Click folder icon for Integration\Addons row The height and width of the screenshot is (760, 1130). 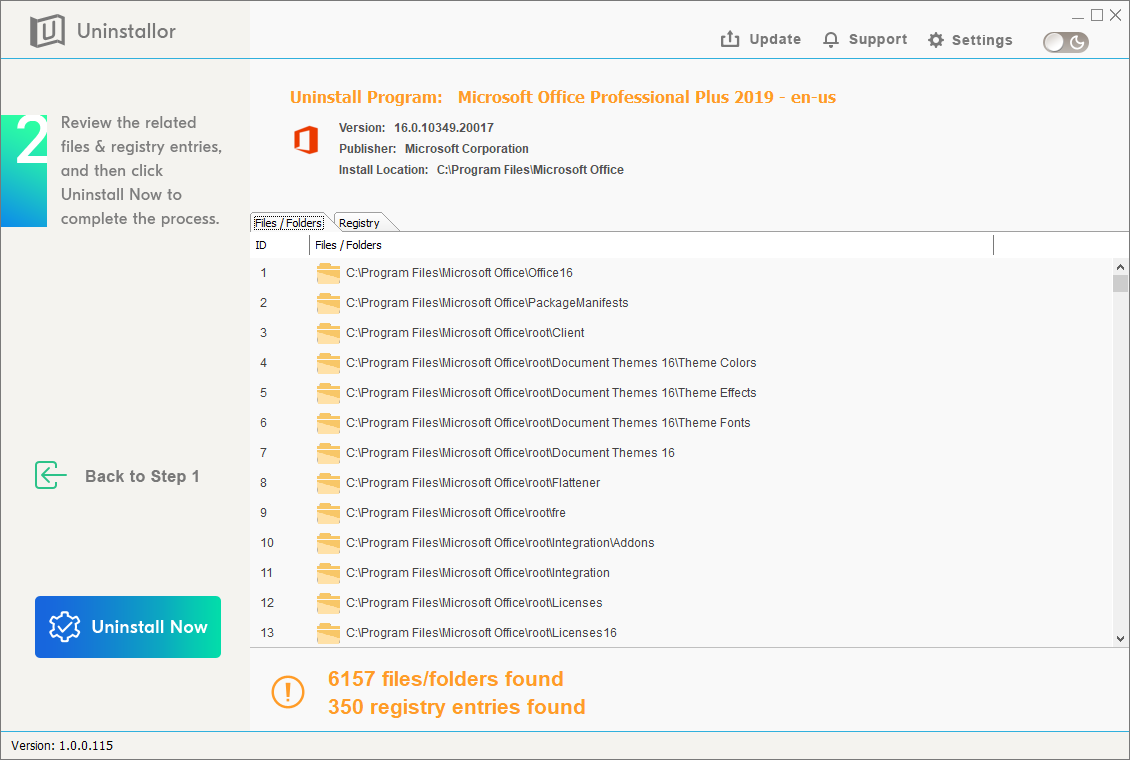(328, 543)
